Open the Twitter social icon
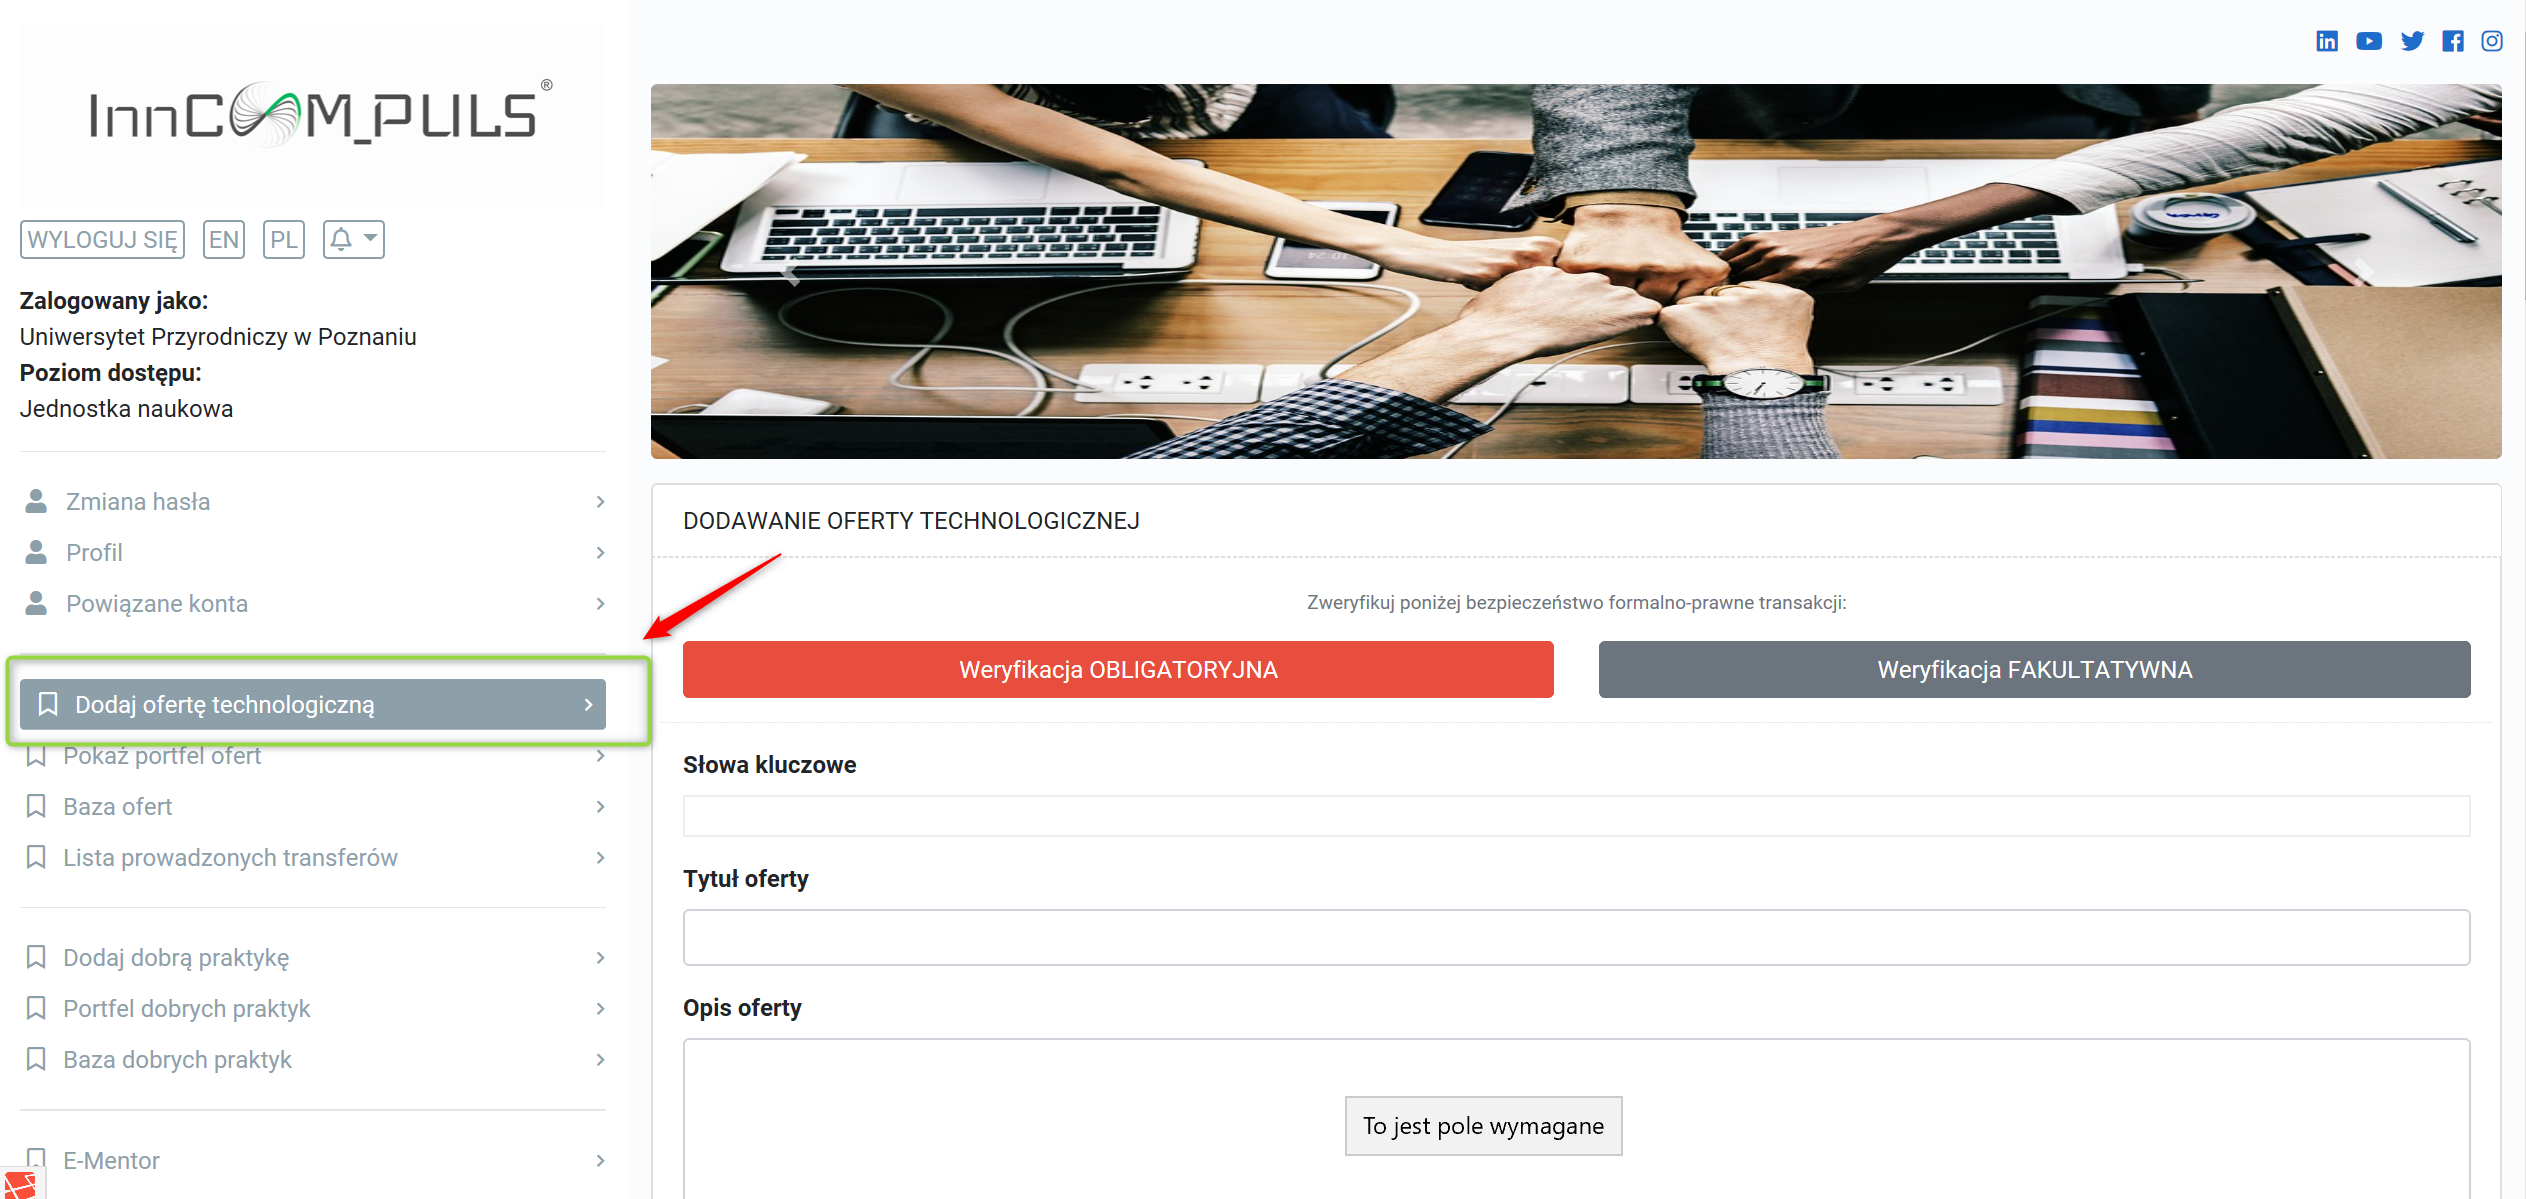2526x1199 pixels. tap(2412, 41)
